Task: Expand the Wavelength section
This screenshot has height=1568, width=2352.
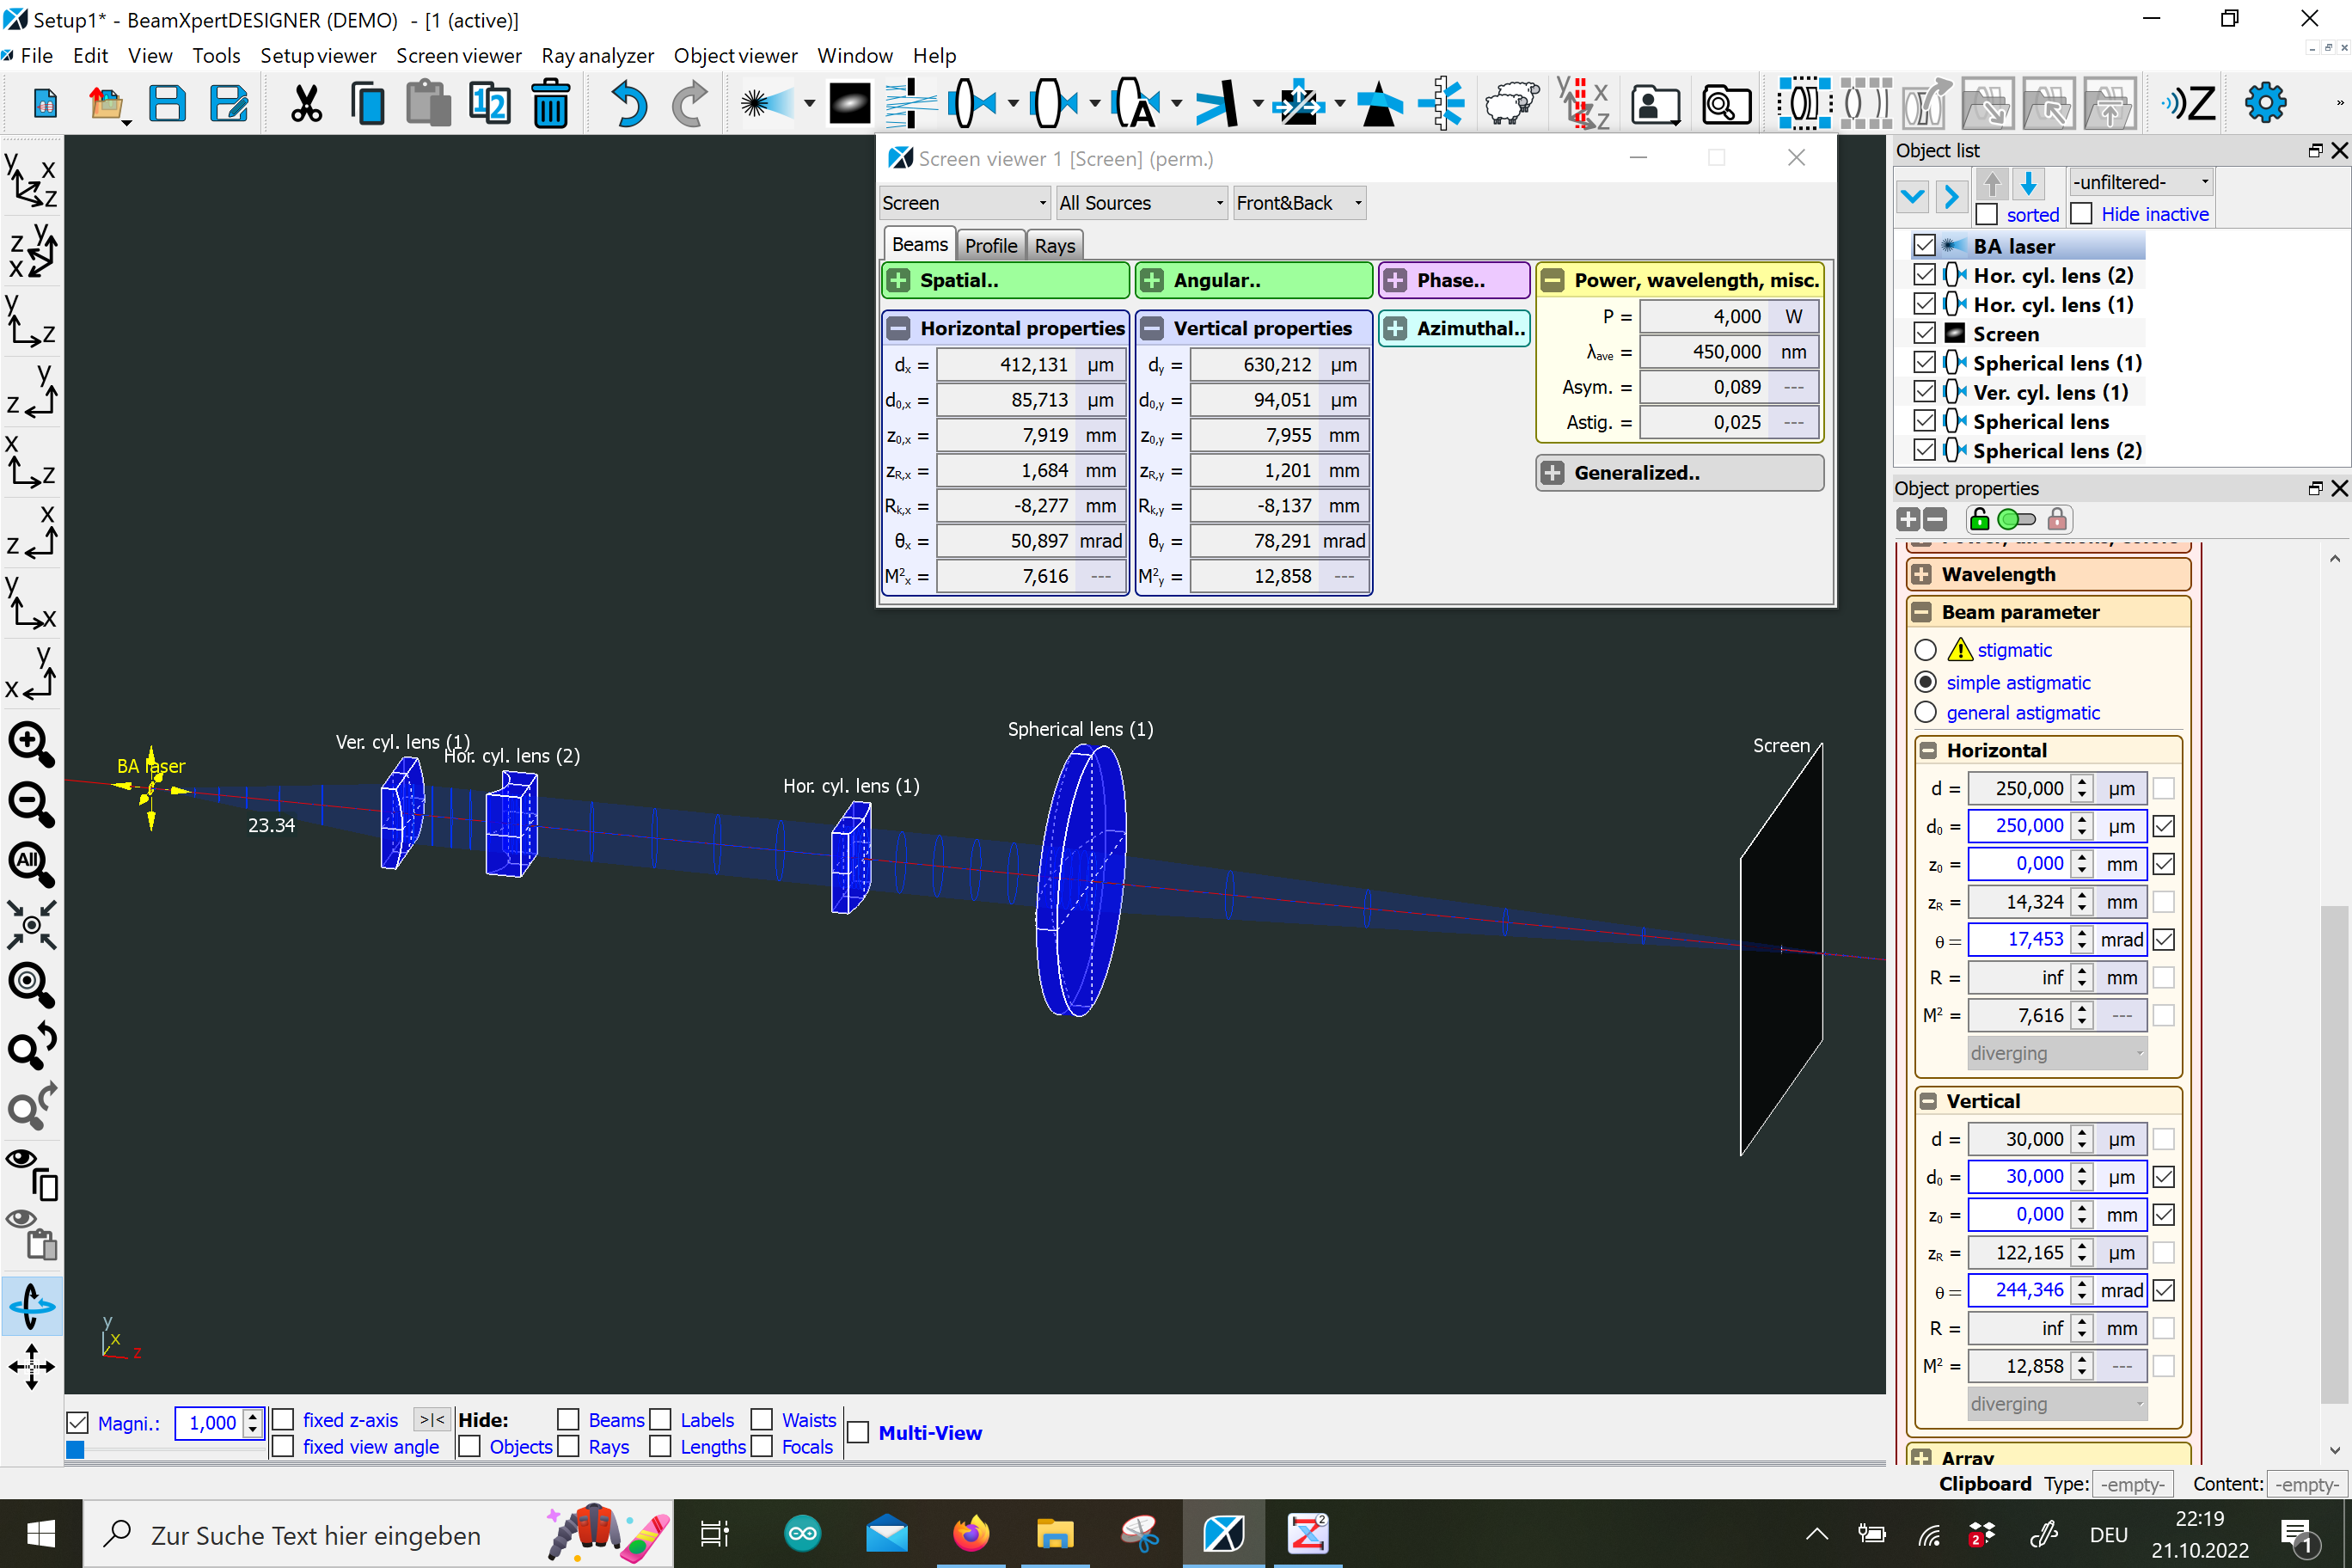Action: [x=1921, y=574]
